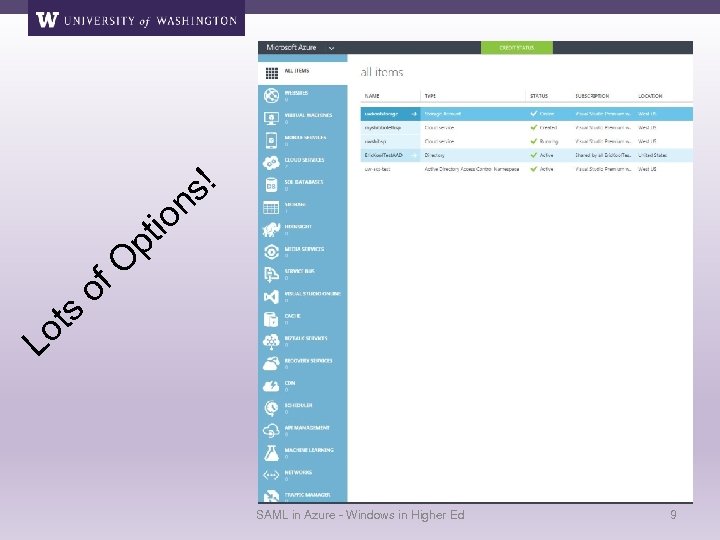
Task: Click the BizTalk Services icon
Action: coord(271,341)
